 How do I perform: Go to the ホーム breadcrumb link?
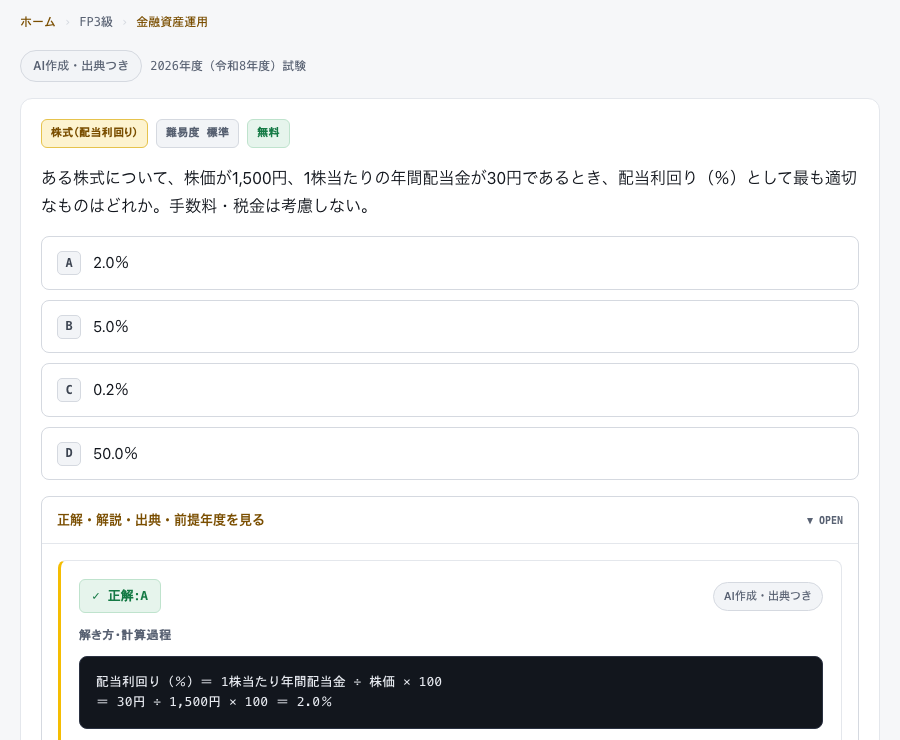[38, 22]
